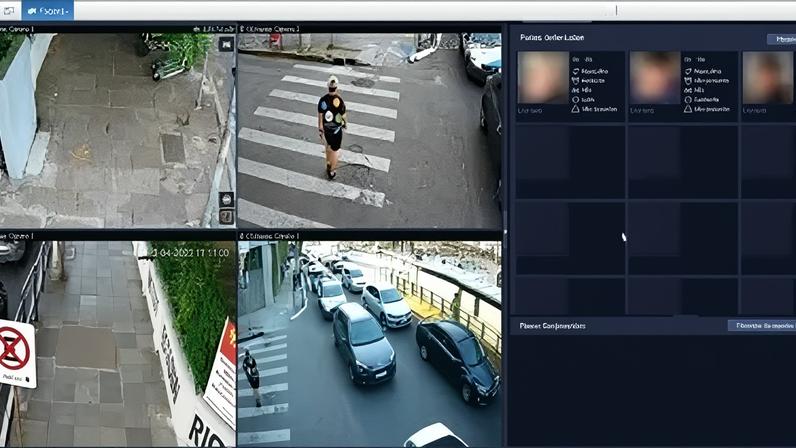
Task: Click the title label of the traffic camera feed
Action: coord(270,236)
